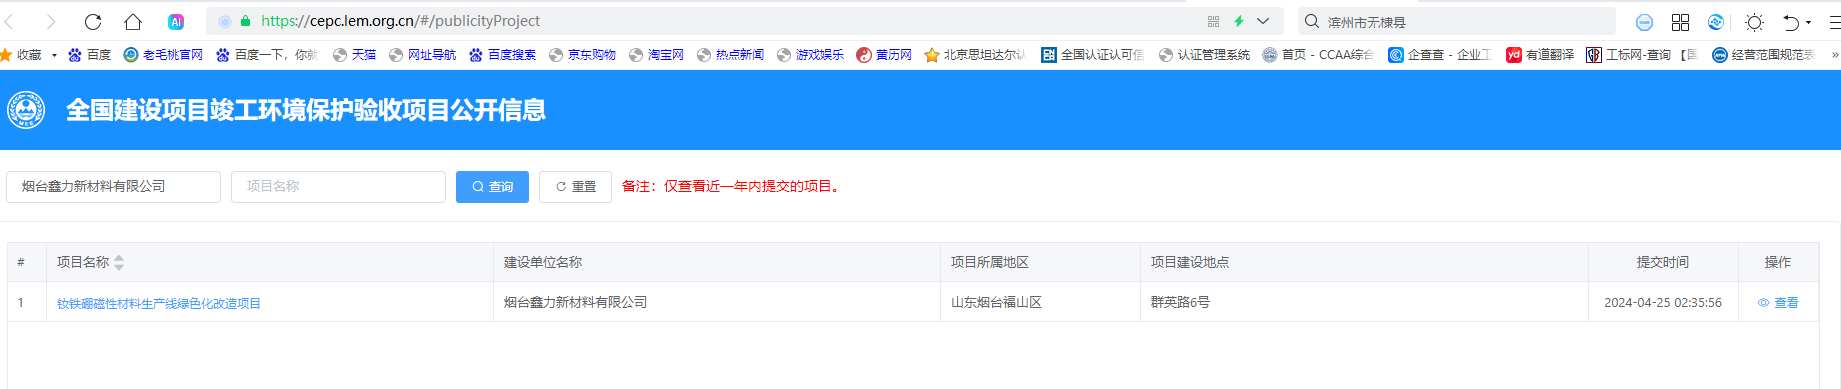Open the 有道翻译 bookmark
This screenshot has width=1841, height=389.
(x=1540, y=55)
